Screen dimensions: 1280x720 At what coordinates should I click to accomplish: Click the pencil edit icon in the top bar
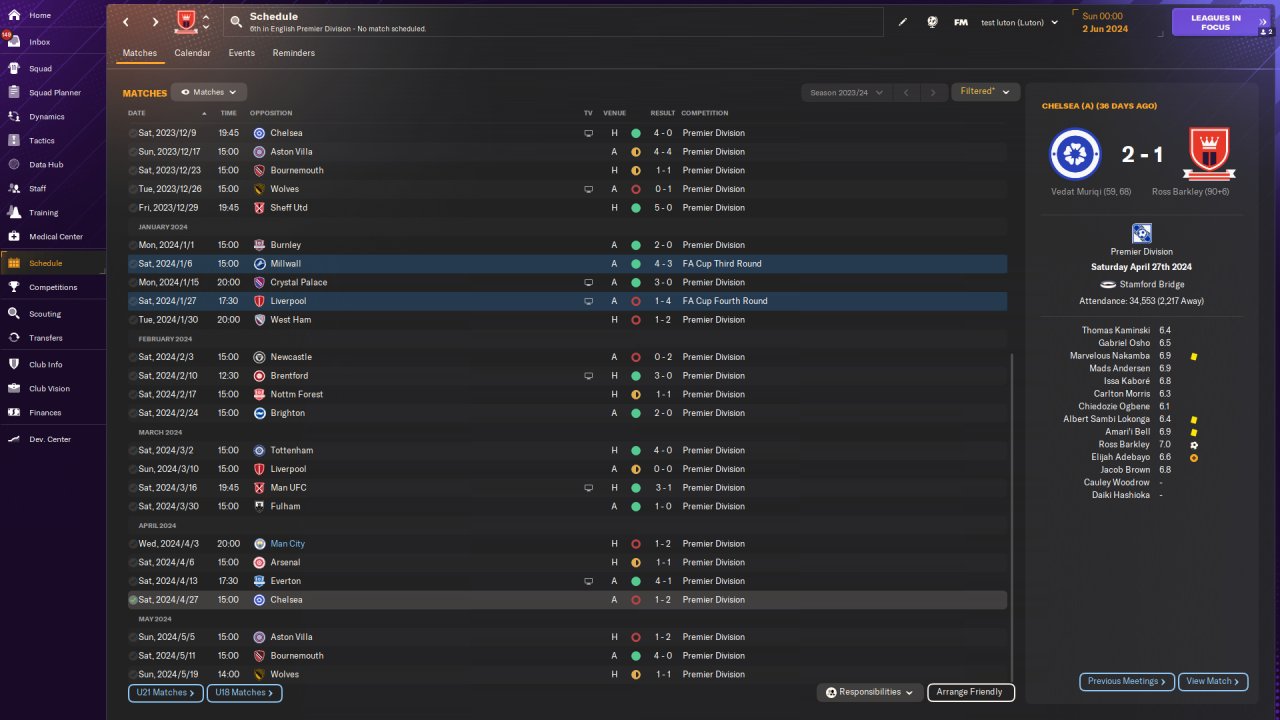[x=903, y=22]
